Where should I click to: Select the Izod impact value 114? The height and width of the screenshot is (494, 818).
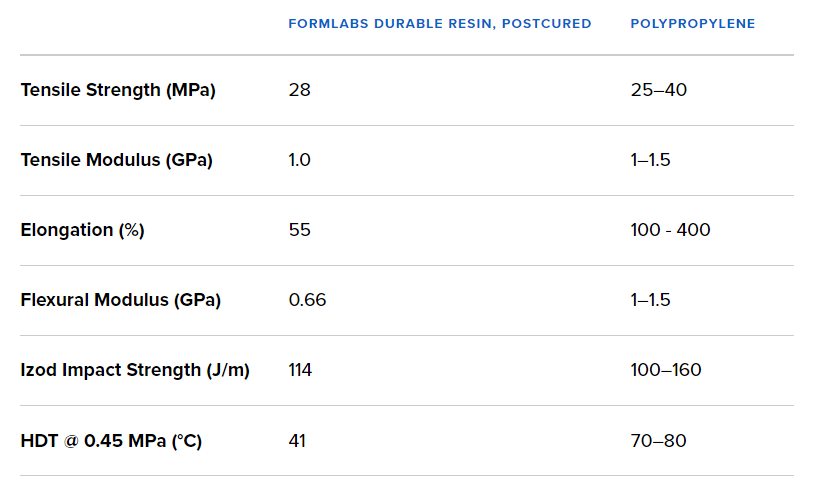point(300,370)
